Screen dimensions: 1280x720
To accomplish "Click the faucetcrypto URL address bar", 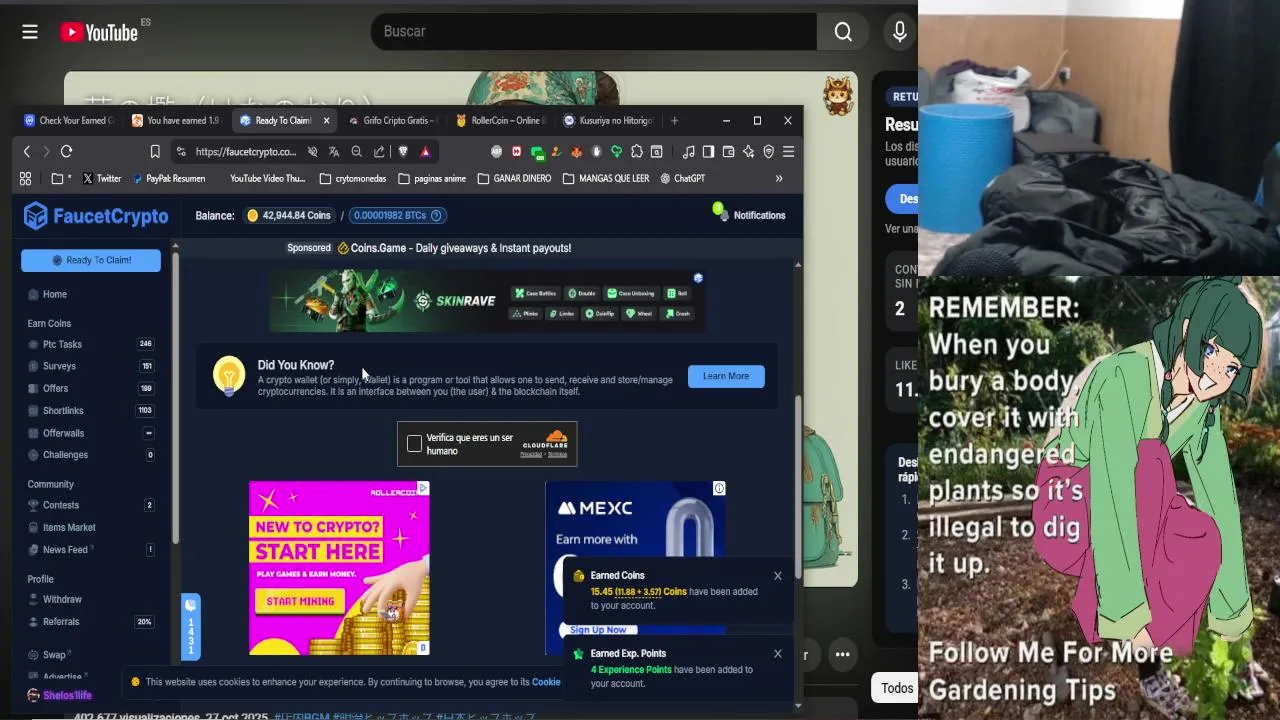I will click(x=246, y=152).
